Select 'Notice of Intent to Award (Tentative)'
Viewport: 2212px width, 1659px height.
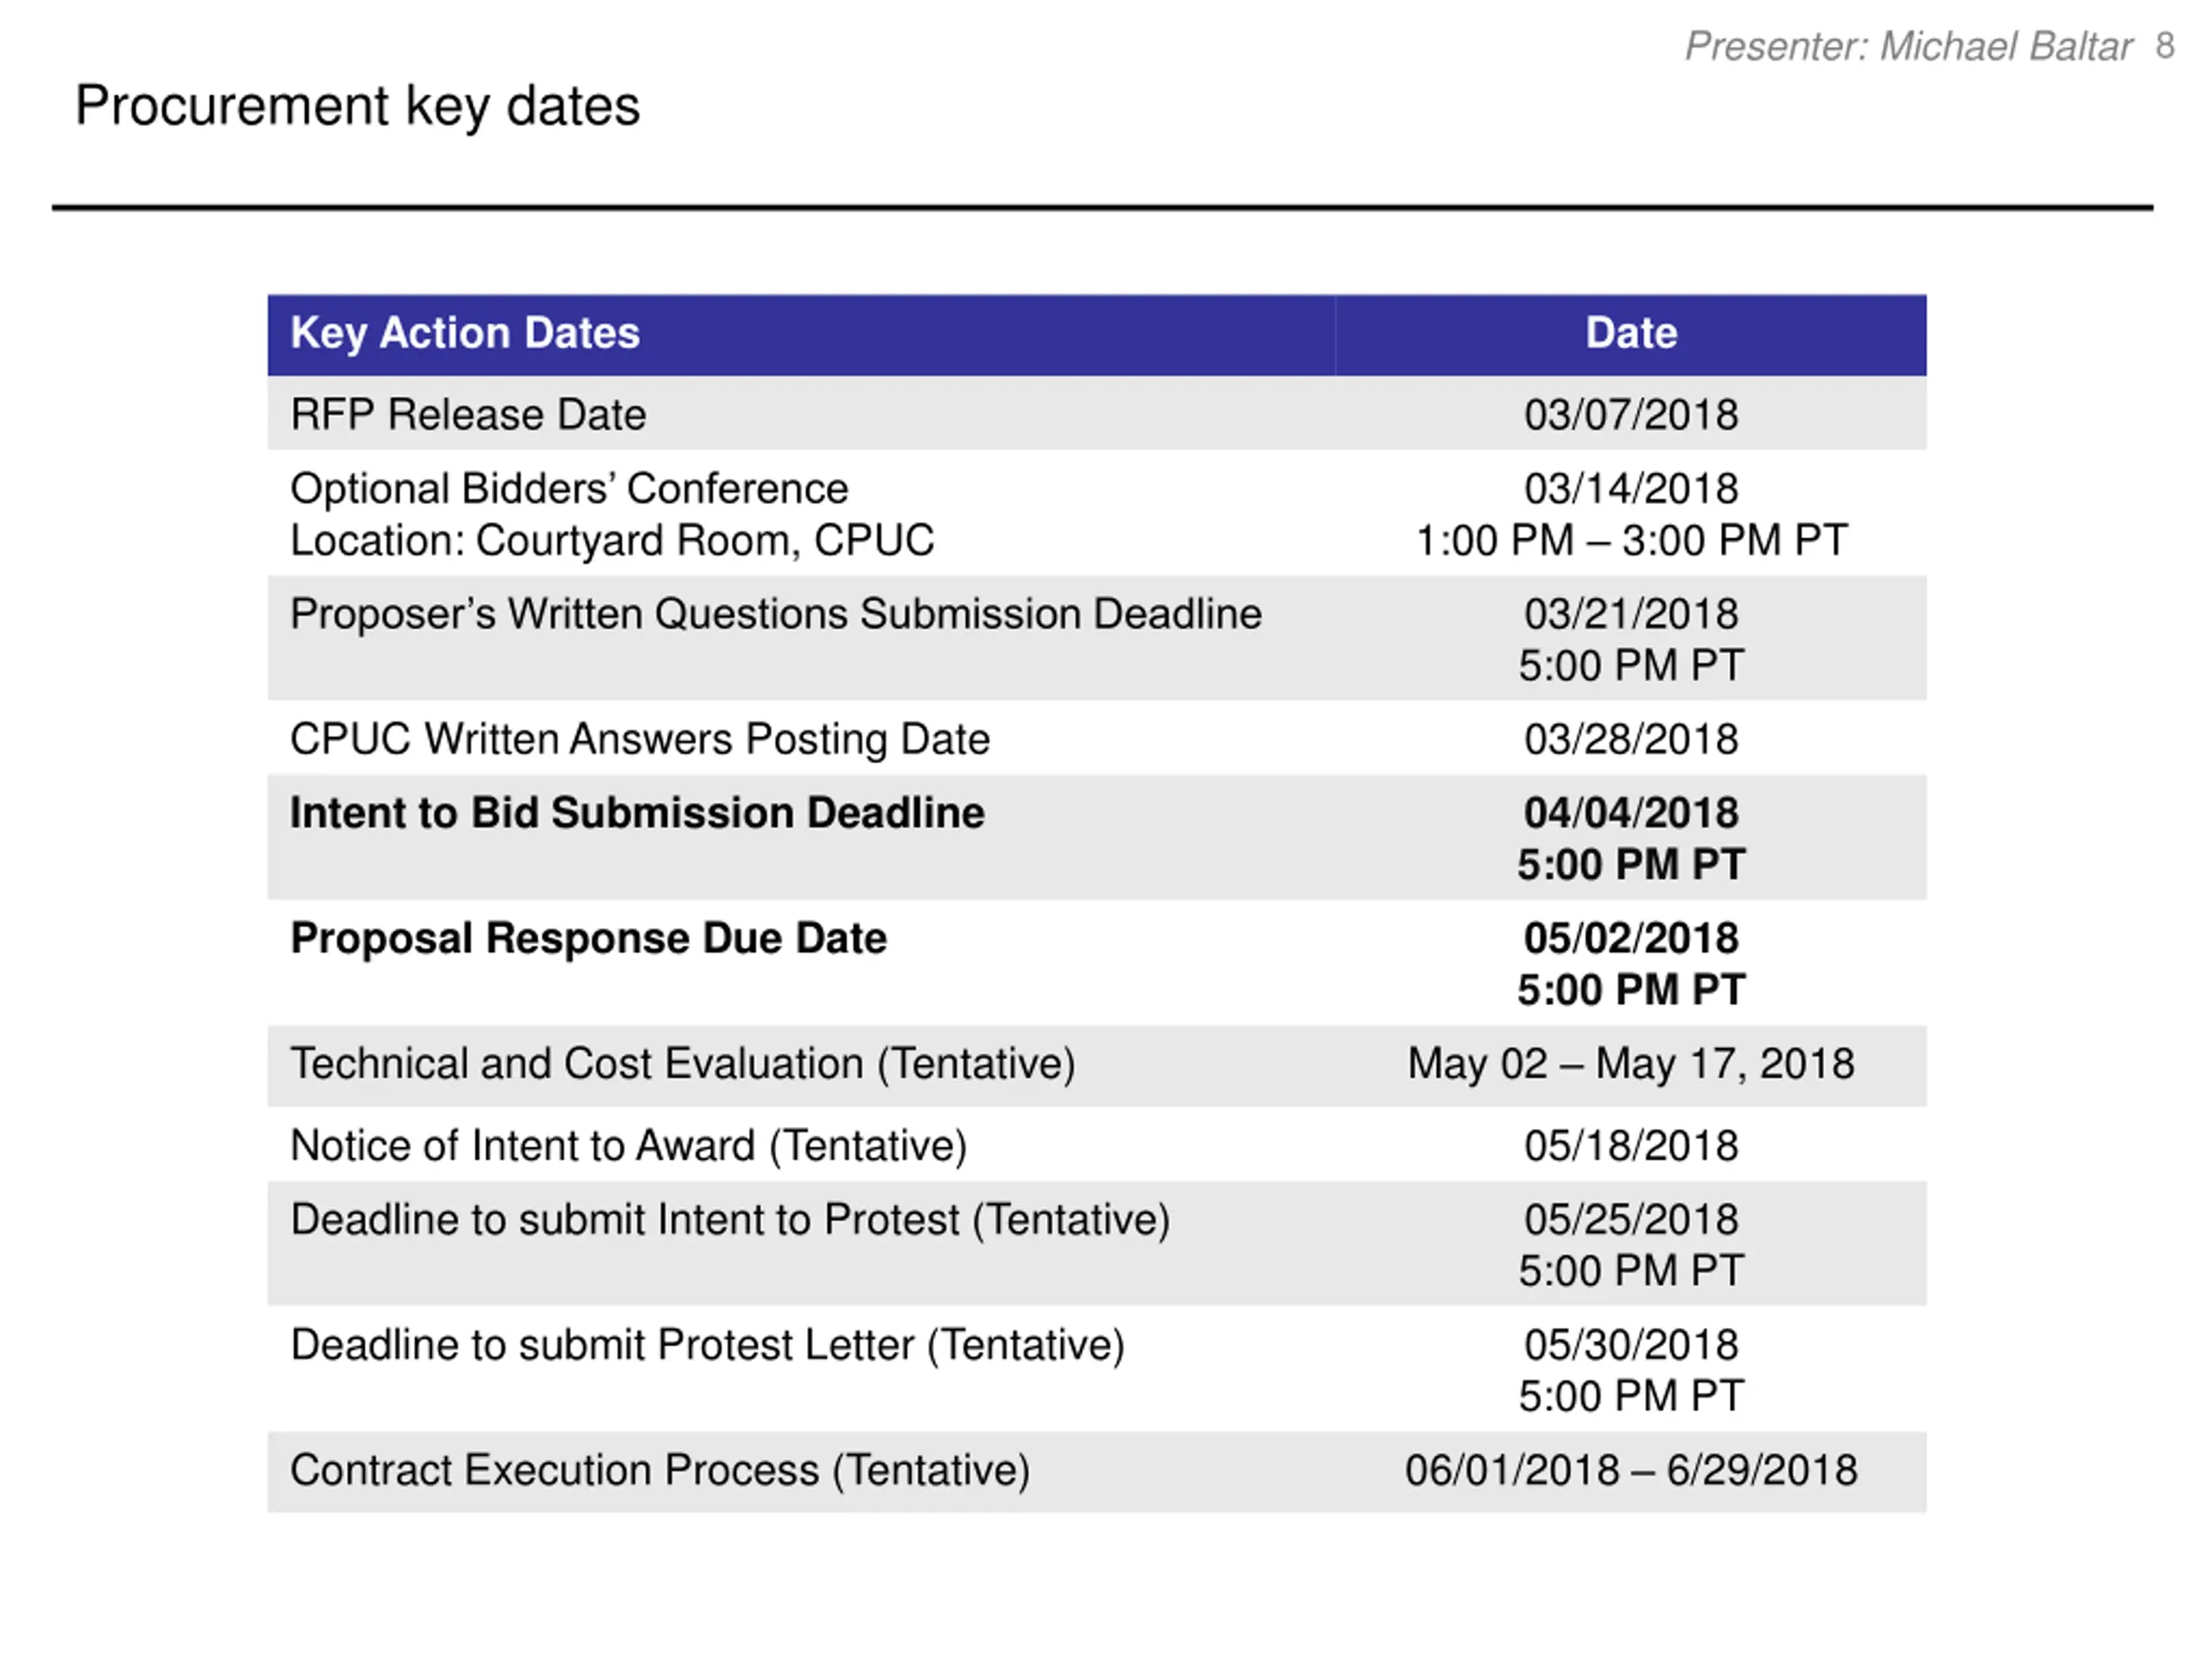629,1146
